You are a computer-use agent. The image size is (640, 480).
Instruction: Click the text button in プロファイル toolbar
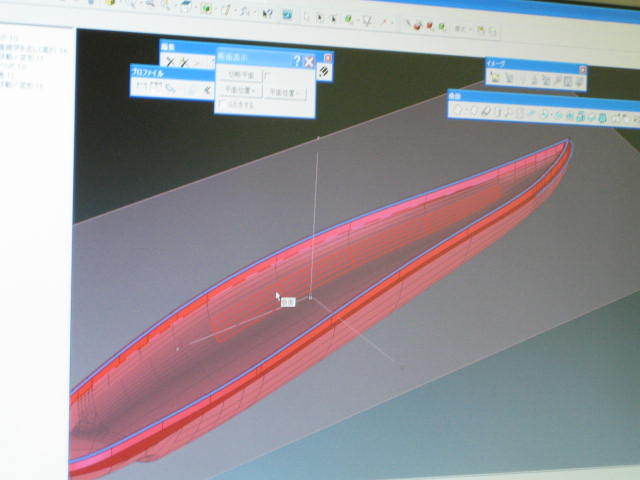[x=149, y=84]
